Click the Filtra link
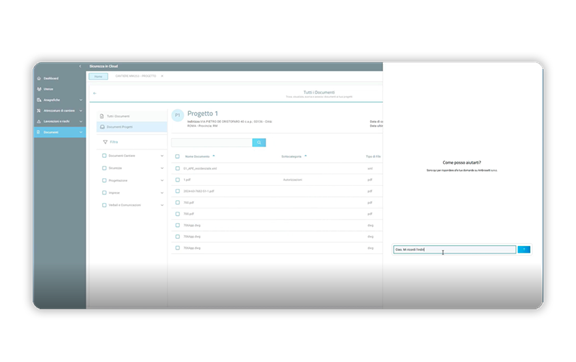 (x=114, y=142)
